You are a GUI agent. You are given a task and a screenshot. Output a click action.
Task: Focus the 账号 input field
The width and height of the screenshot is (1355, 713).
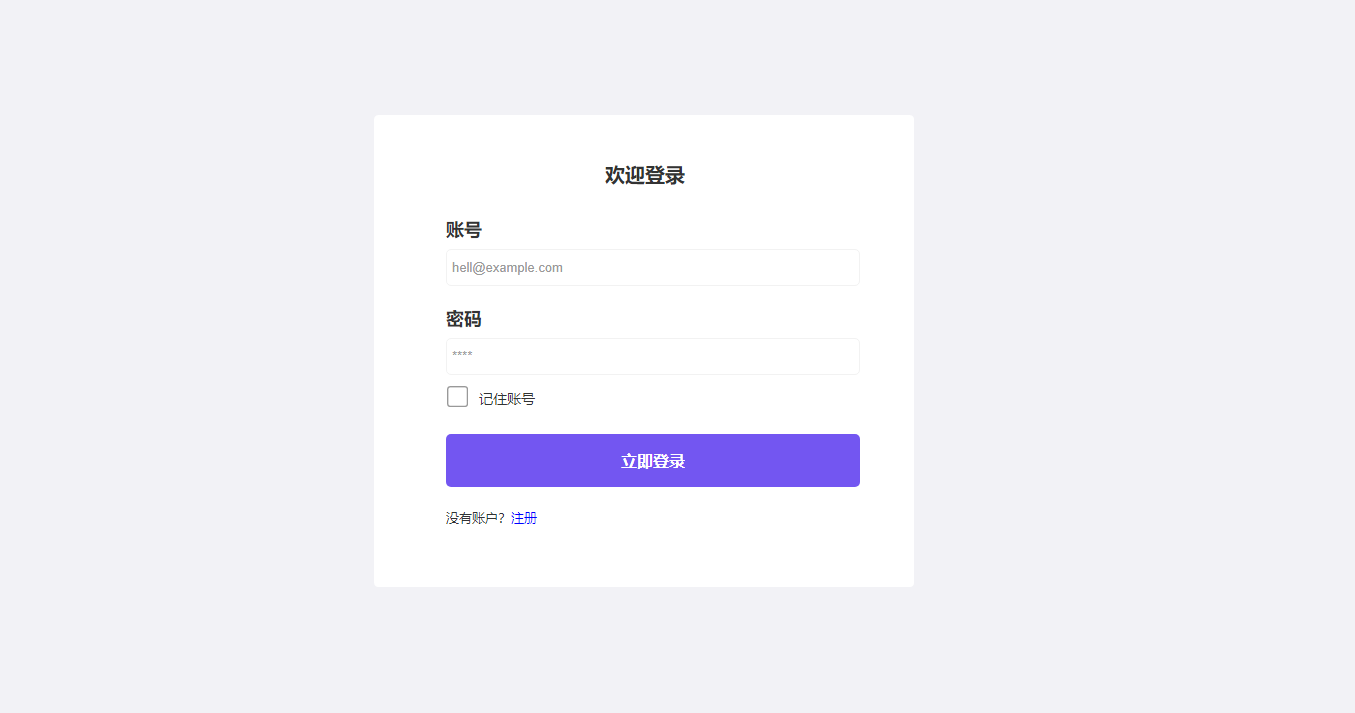(x=653, y=268)
